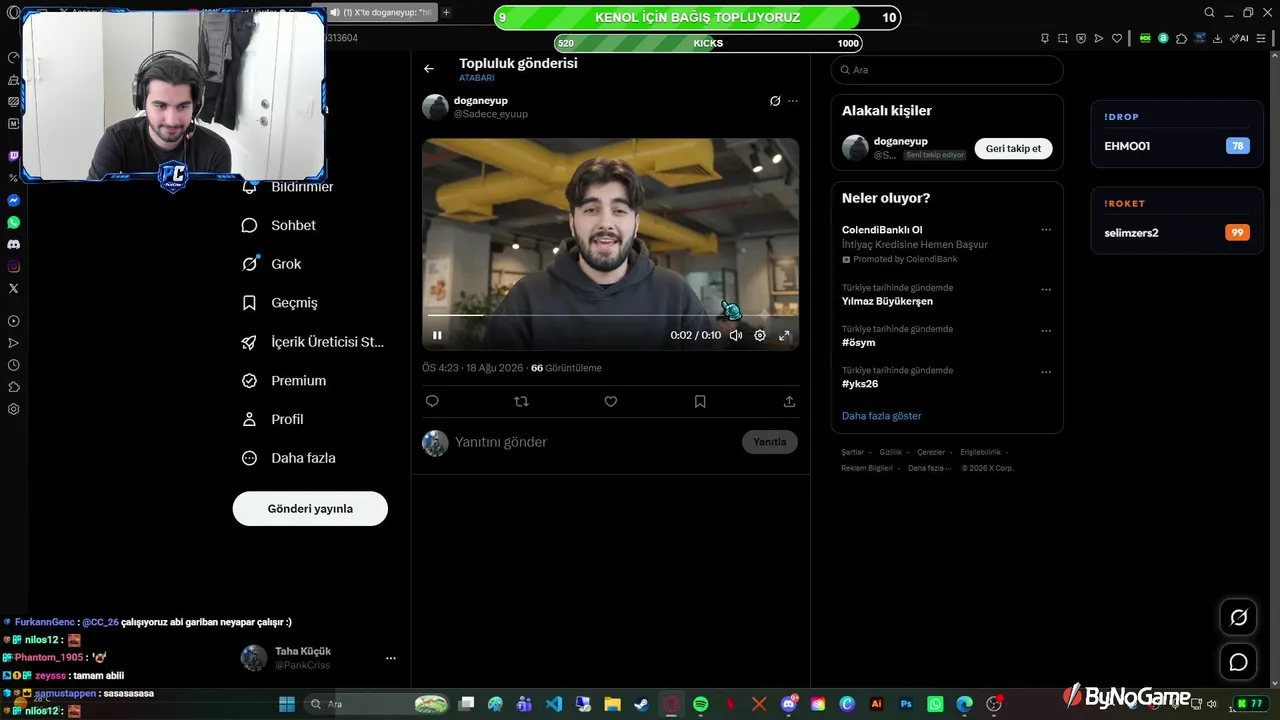The image size is (1280, 720).
Task: Open Sohbet in the navigation menu
Action: pyautogui.click(x=279, y=225)
